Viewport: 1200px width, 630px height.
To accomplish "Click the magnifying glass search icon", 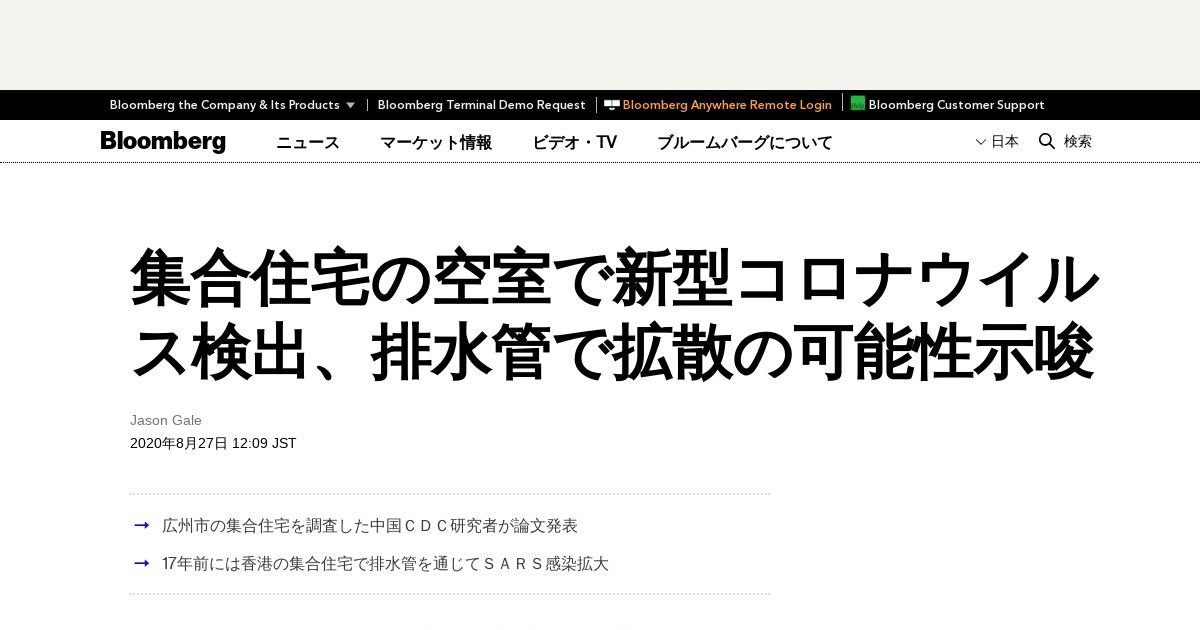I will click(x=1047, y=141).
